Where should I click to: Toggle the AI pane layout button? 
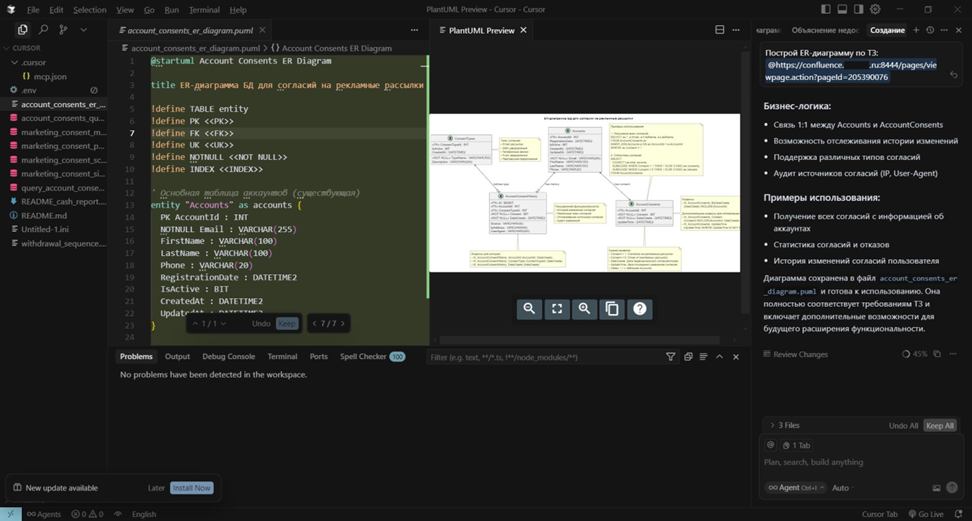click(x=858, y=9)
